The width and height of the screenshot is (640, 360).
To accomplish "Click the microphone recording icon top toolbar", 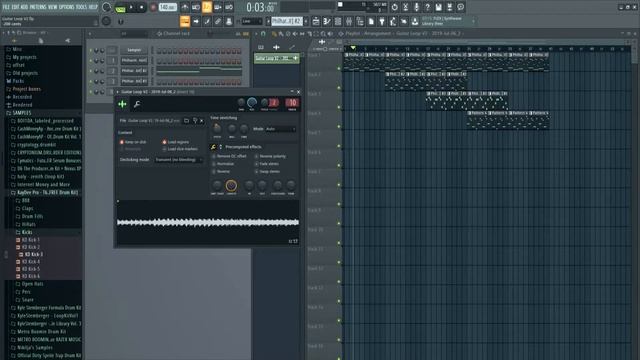I will tap(416, 7).
